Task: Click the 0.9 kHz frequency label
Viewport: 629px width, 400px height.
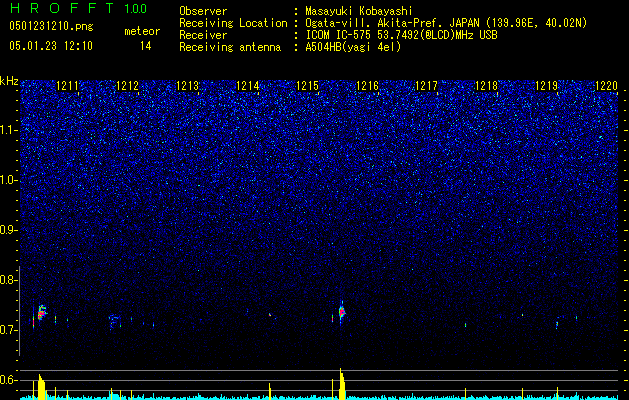Action: click(x=7, y=230)
